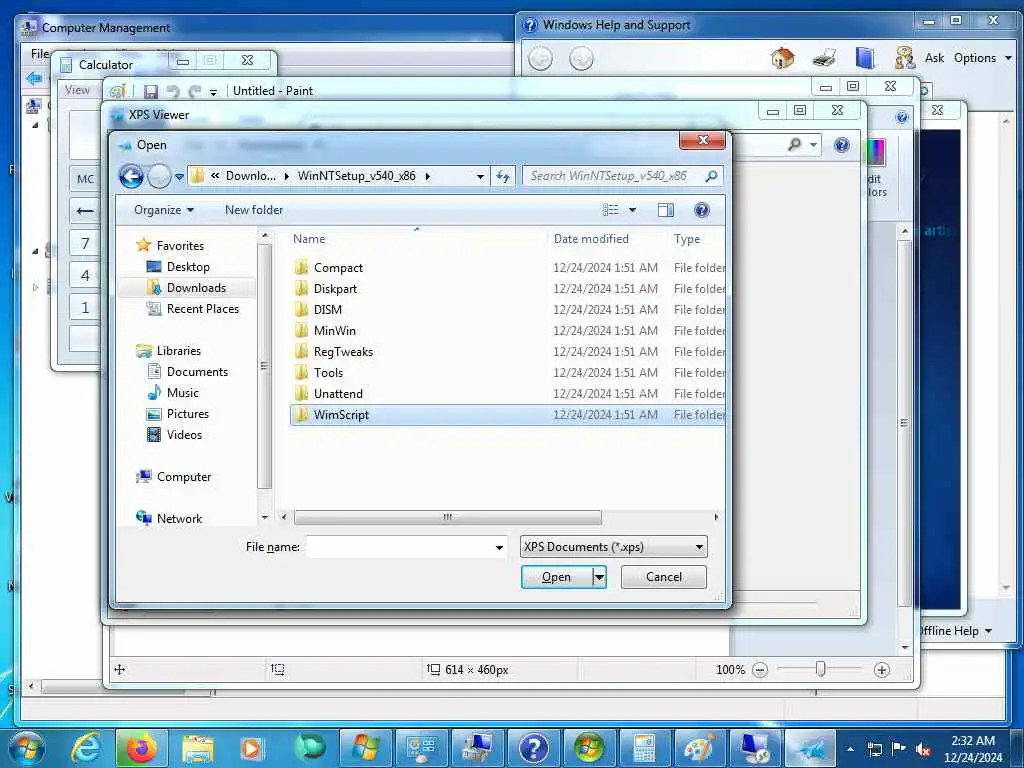Click Undo icon in Paint title bar

172,91
